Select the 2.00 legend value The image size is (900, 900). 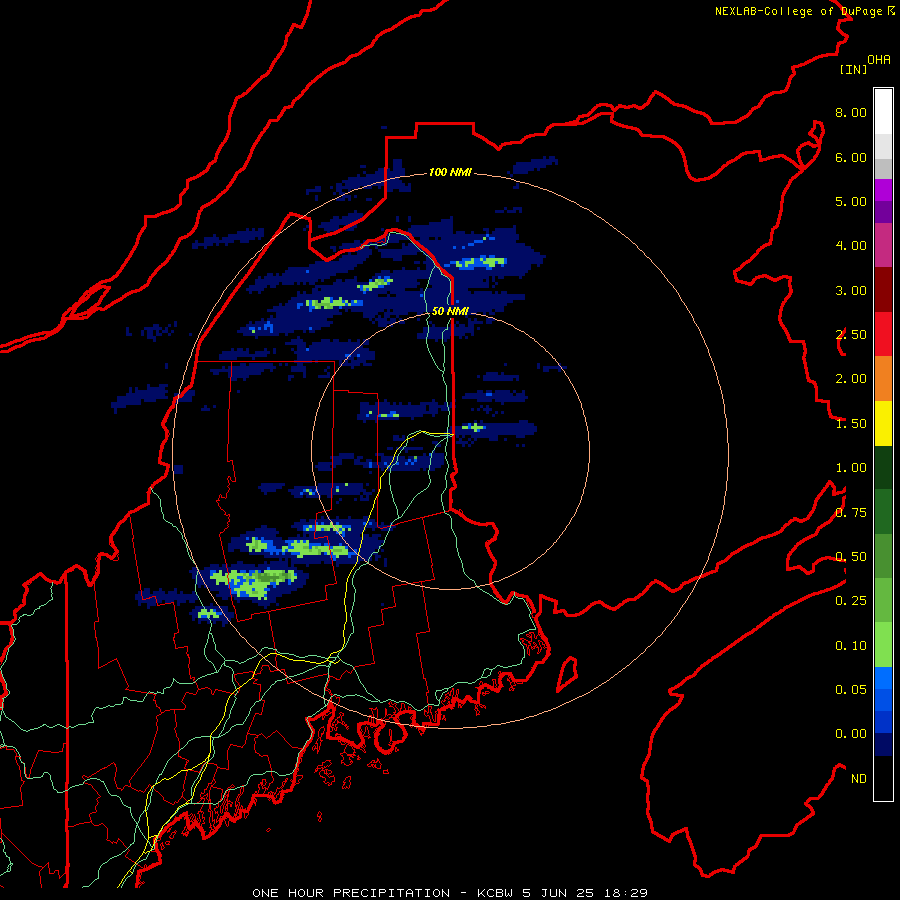[851, 379]
